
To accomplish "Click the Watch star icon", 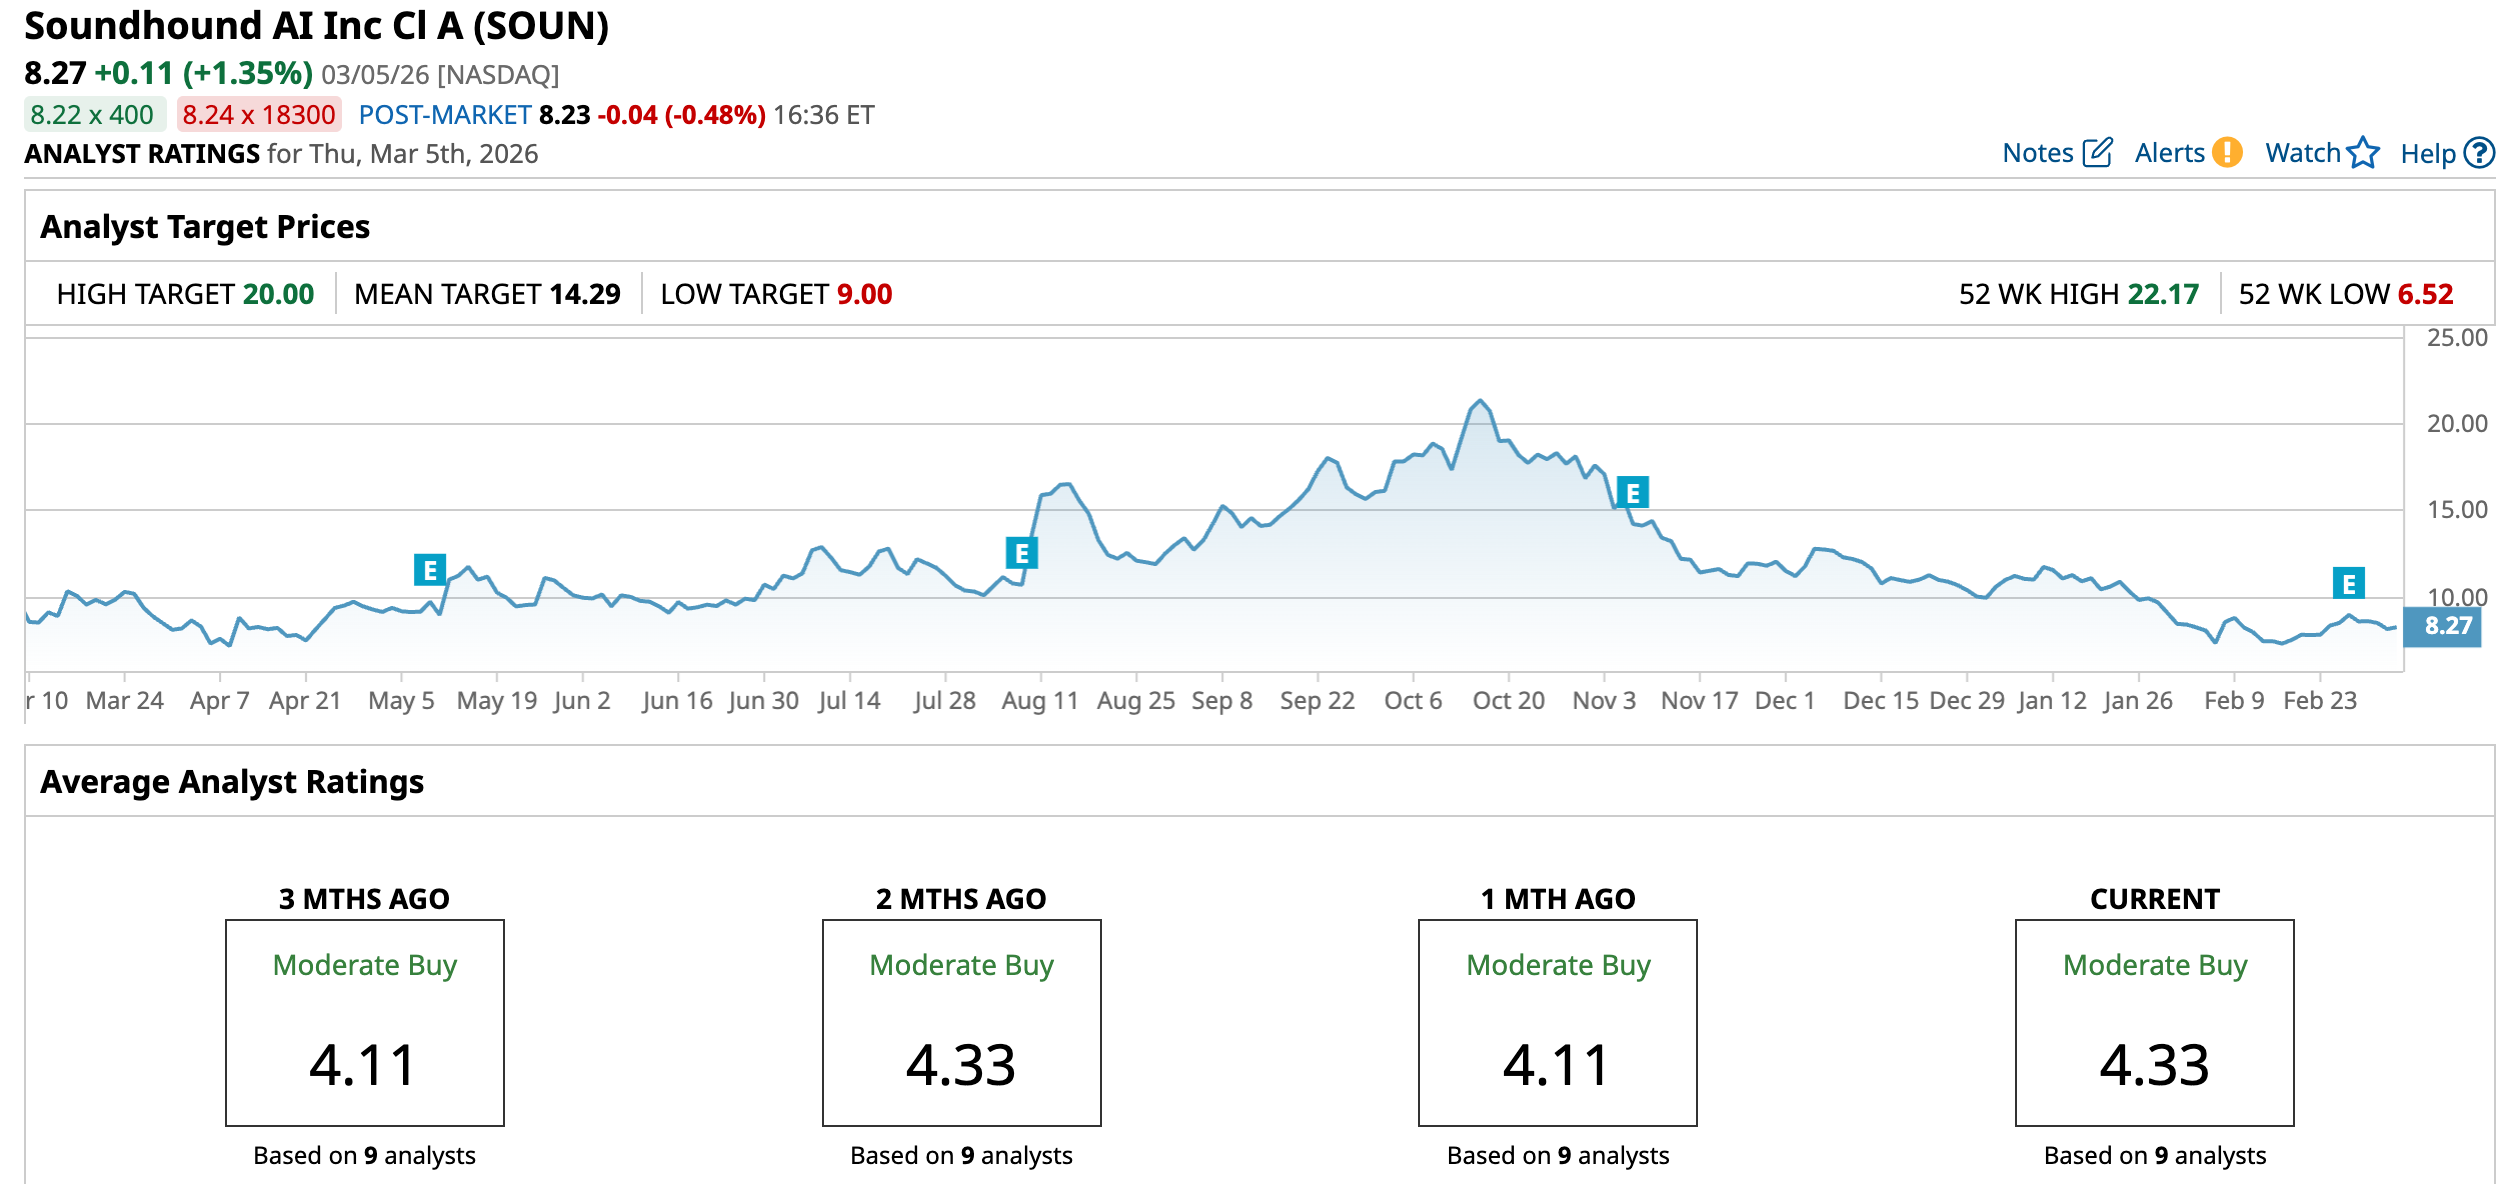I will (2363, 153).
